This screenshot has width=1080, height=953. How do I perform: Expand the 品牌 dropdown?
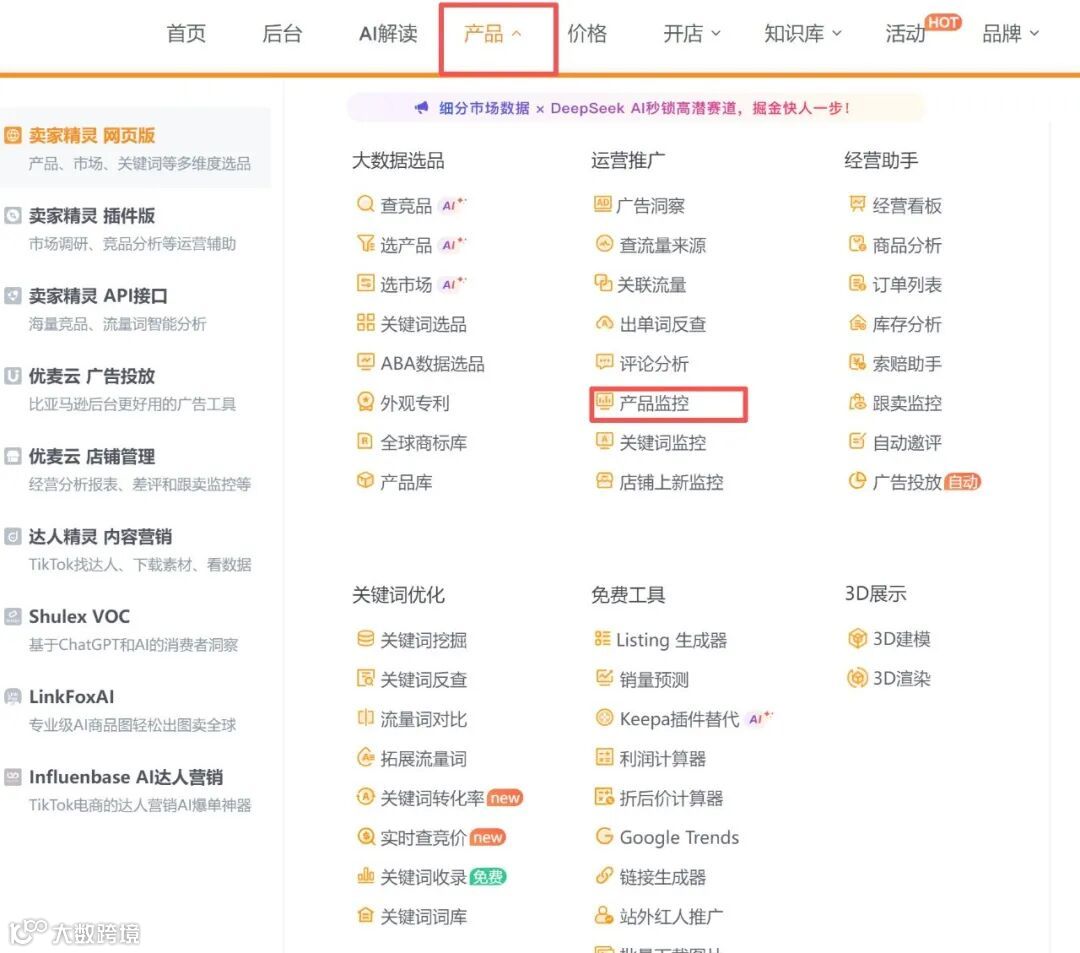1010,33
